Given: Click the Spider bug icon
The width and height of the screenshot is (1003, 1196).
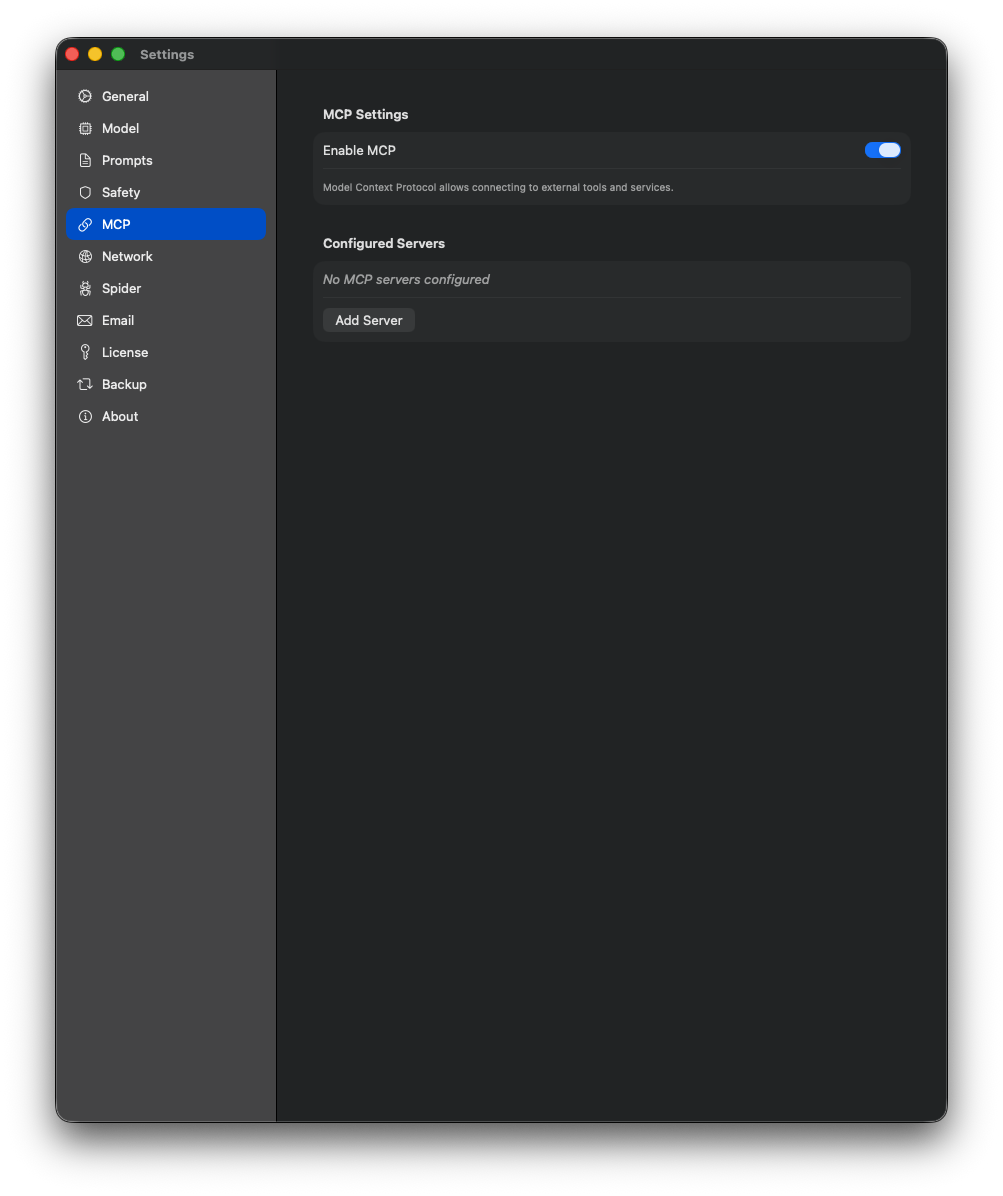Looking at the screenshot, I should pos(85,288).
